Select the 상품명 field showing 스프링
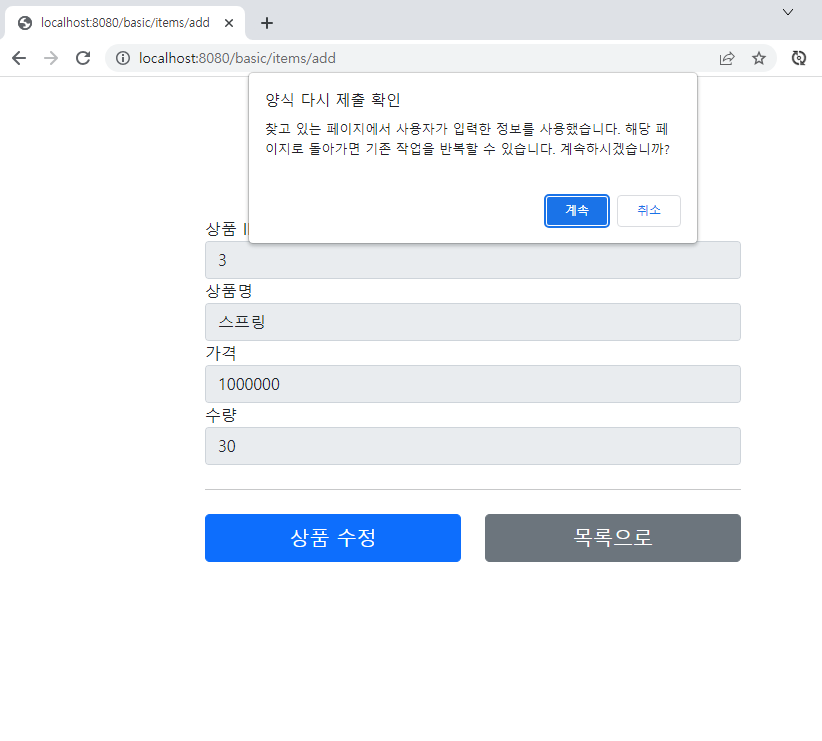The height and width of the screenshot is (741, 822). [x=472, y=322]
